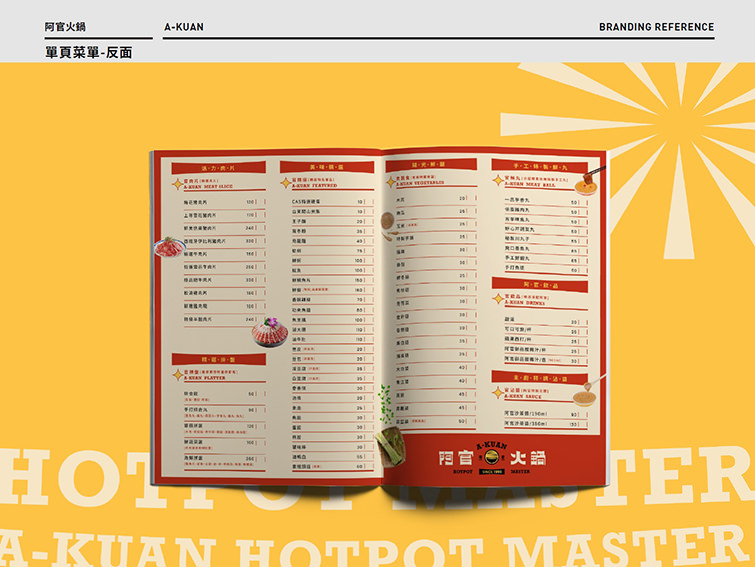The width and height of the screenshot is (755, 567).
Task: Click the A-KUAN PLATTER heading
Action: pos(205,378)
